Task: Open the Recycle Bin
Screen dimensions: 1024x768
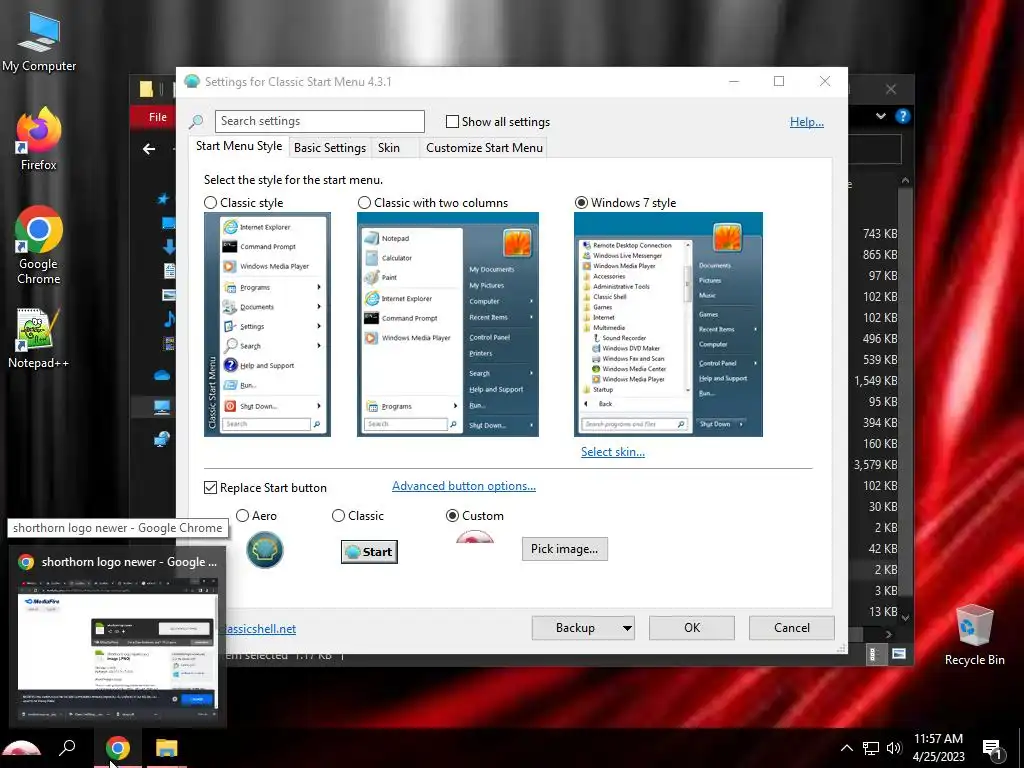Action: tap(974, 635)
